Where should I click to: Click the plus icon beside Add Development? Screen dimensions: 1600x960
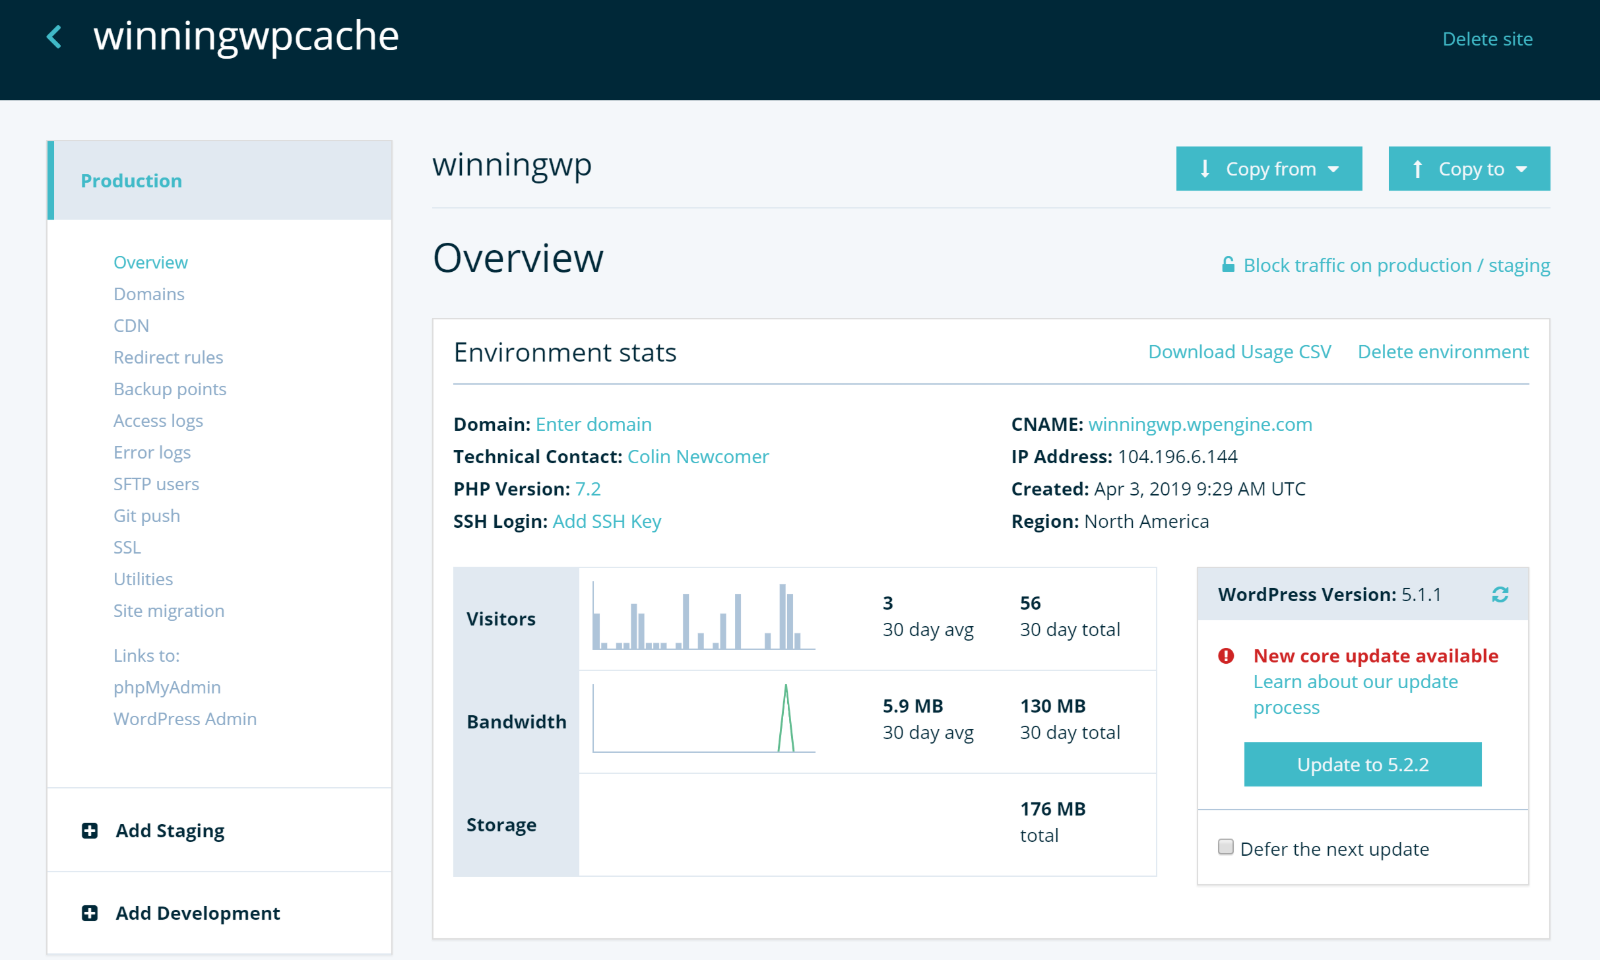(x=90, y=913)
